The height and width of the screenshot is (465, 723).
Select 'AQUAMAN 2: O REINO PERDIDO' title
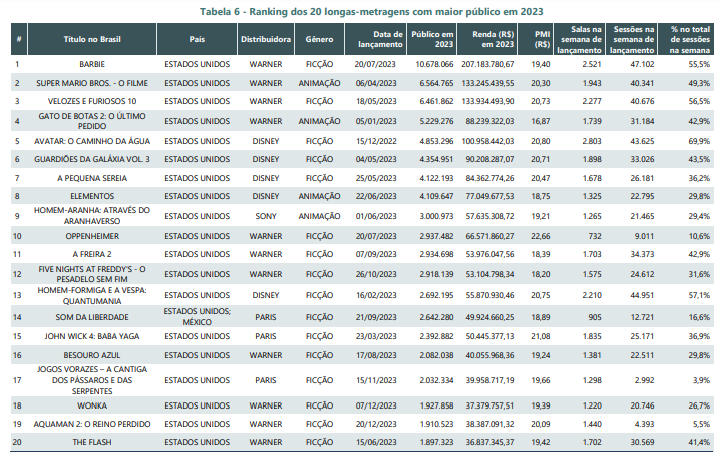point(92,424)
